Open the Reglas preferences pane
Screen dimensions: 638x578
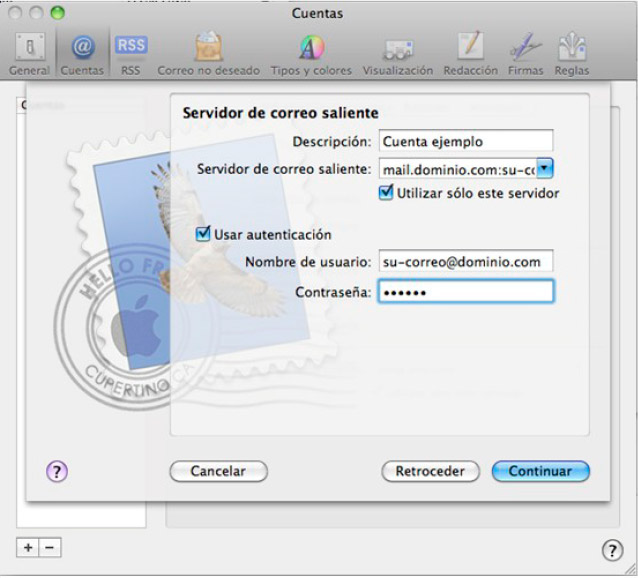tap(572, 54)
